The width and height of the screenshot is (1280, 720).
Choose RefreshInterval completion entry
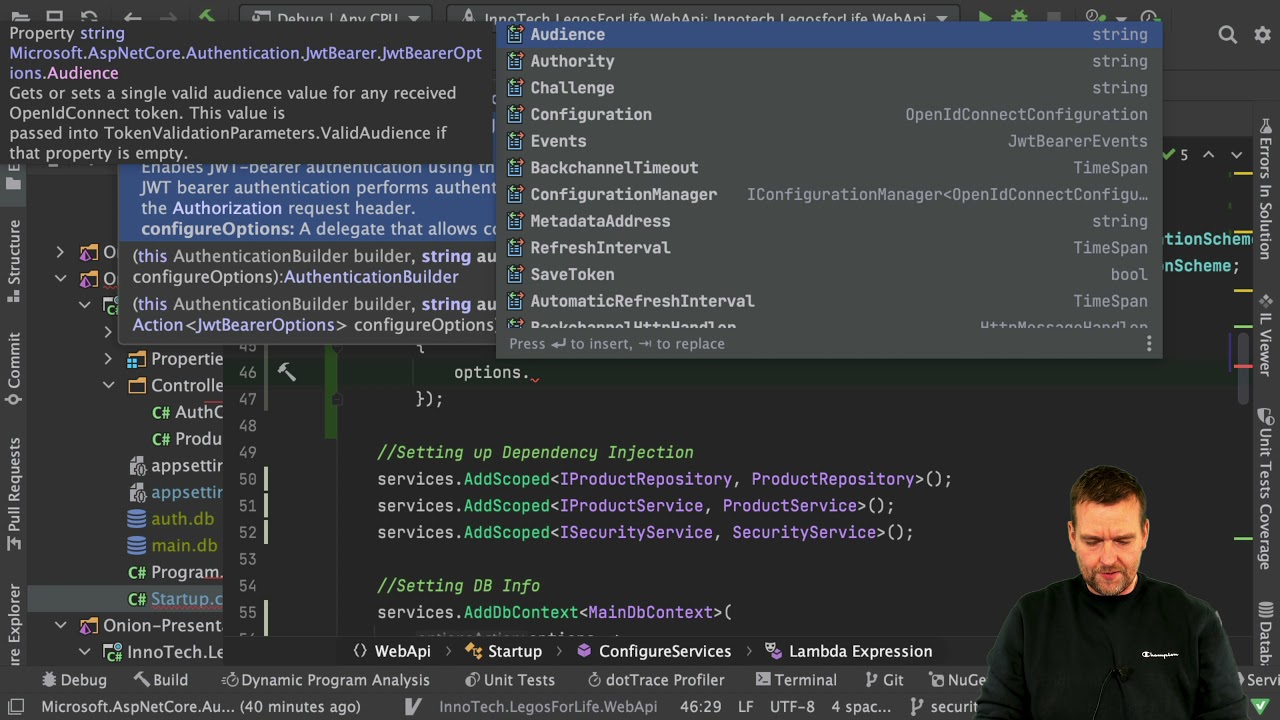click(828, 248)
